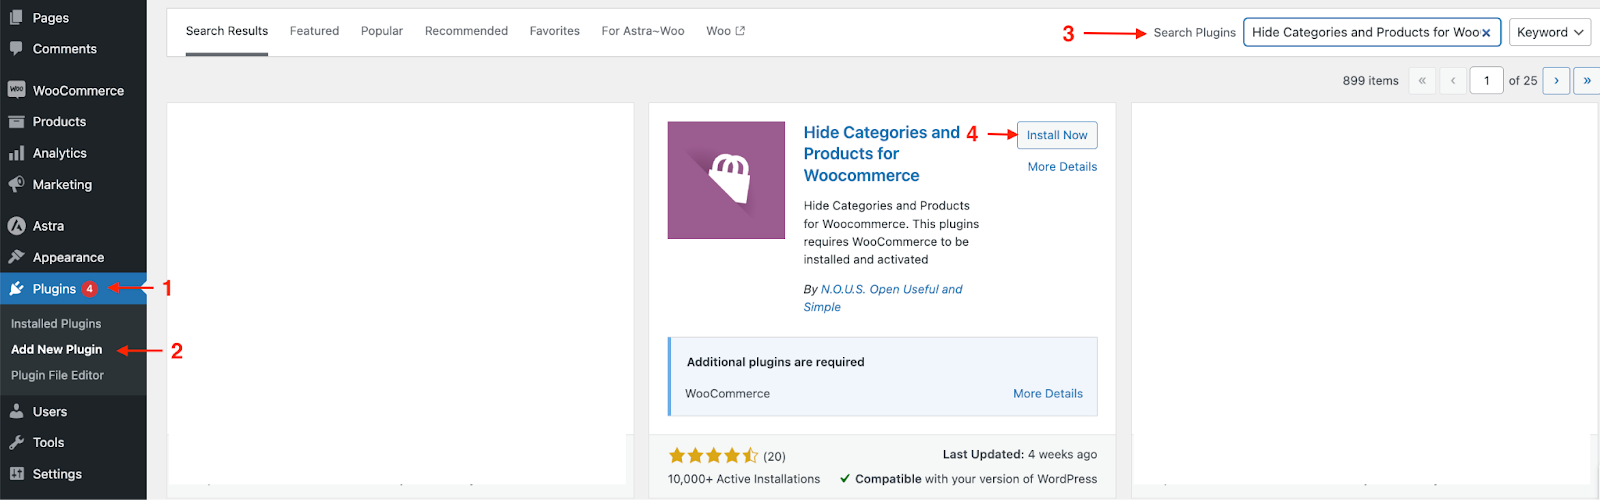The height and width of the screenshot is (500, 1600).
Task: Open the Analytics sidebar menu
Action: click(x=73, y=153)
